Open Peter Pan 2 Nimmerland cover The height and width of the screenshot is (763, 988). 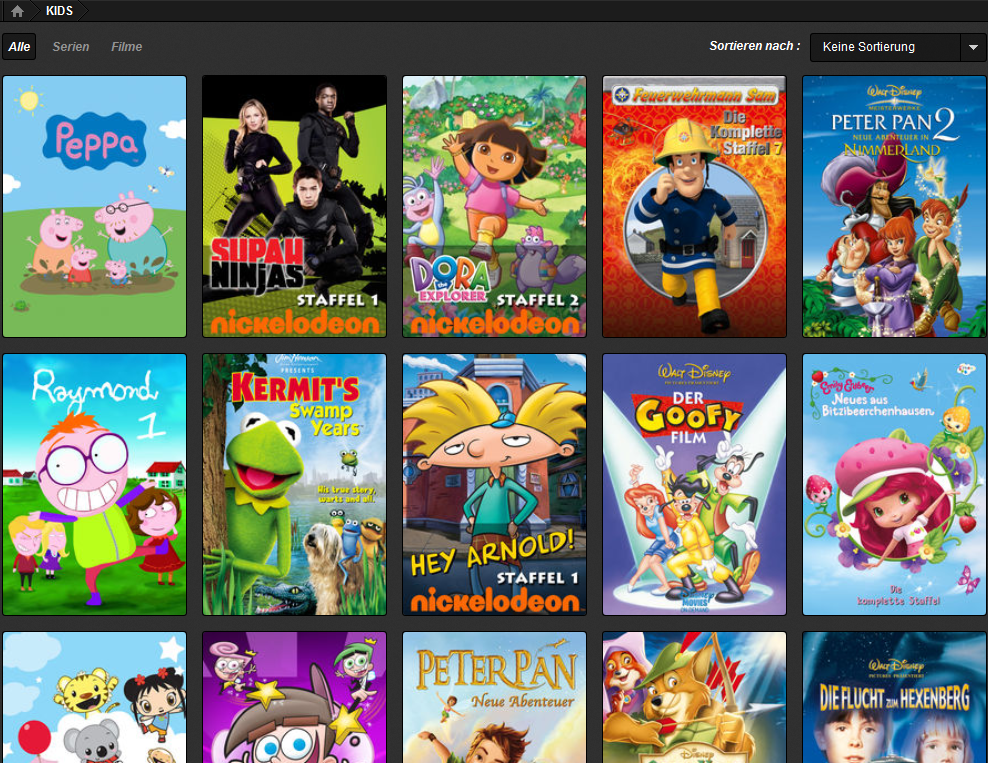tap(894, 207)
